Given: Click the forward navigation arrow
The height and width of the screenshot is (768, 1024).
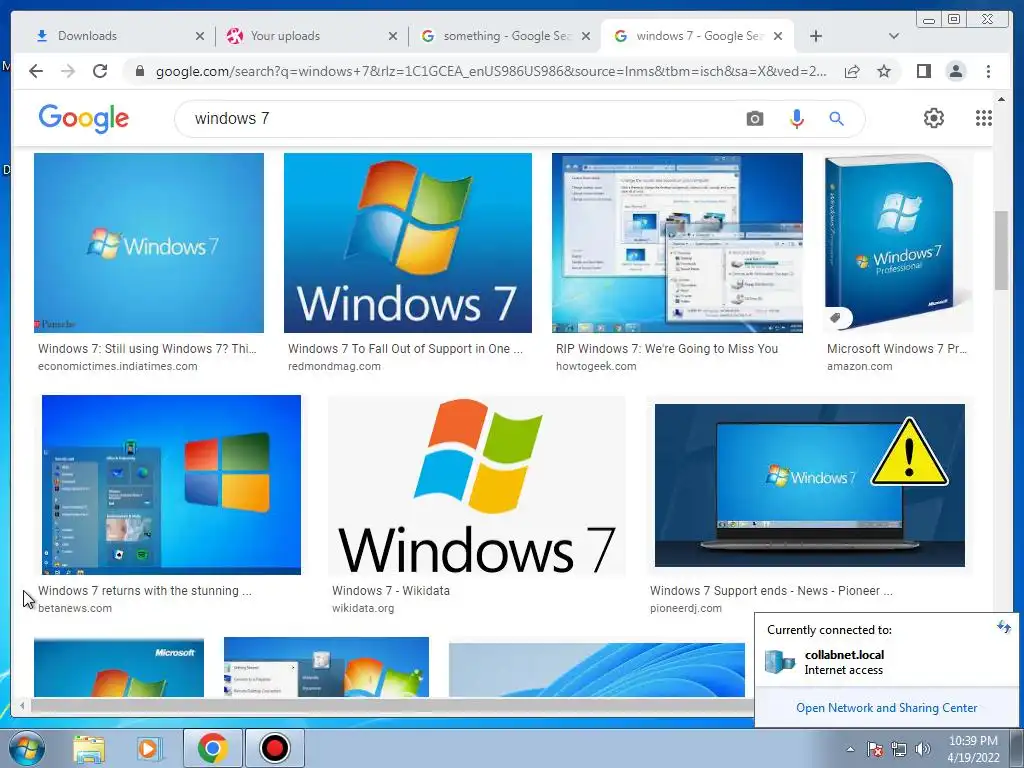Looking at the screenshot, I should (x=68, y=71).
